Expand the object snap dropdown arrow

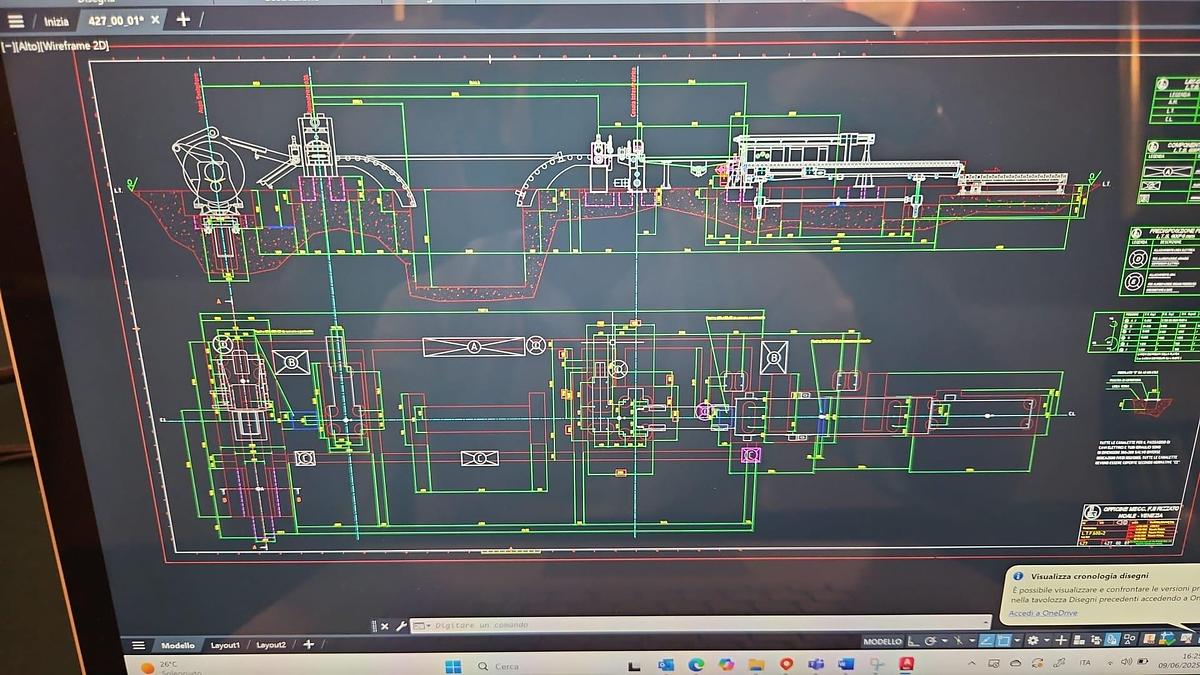1017,640
